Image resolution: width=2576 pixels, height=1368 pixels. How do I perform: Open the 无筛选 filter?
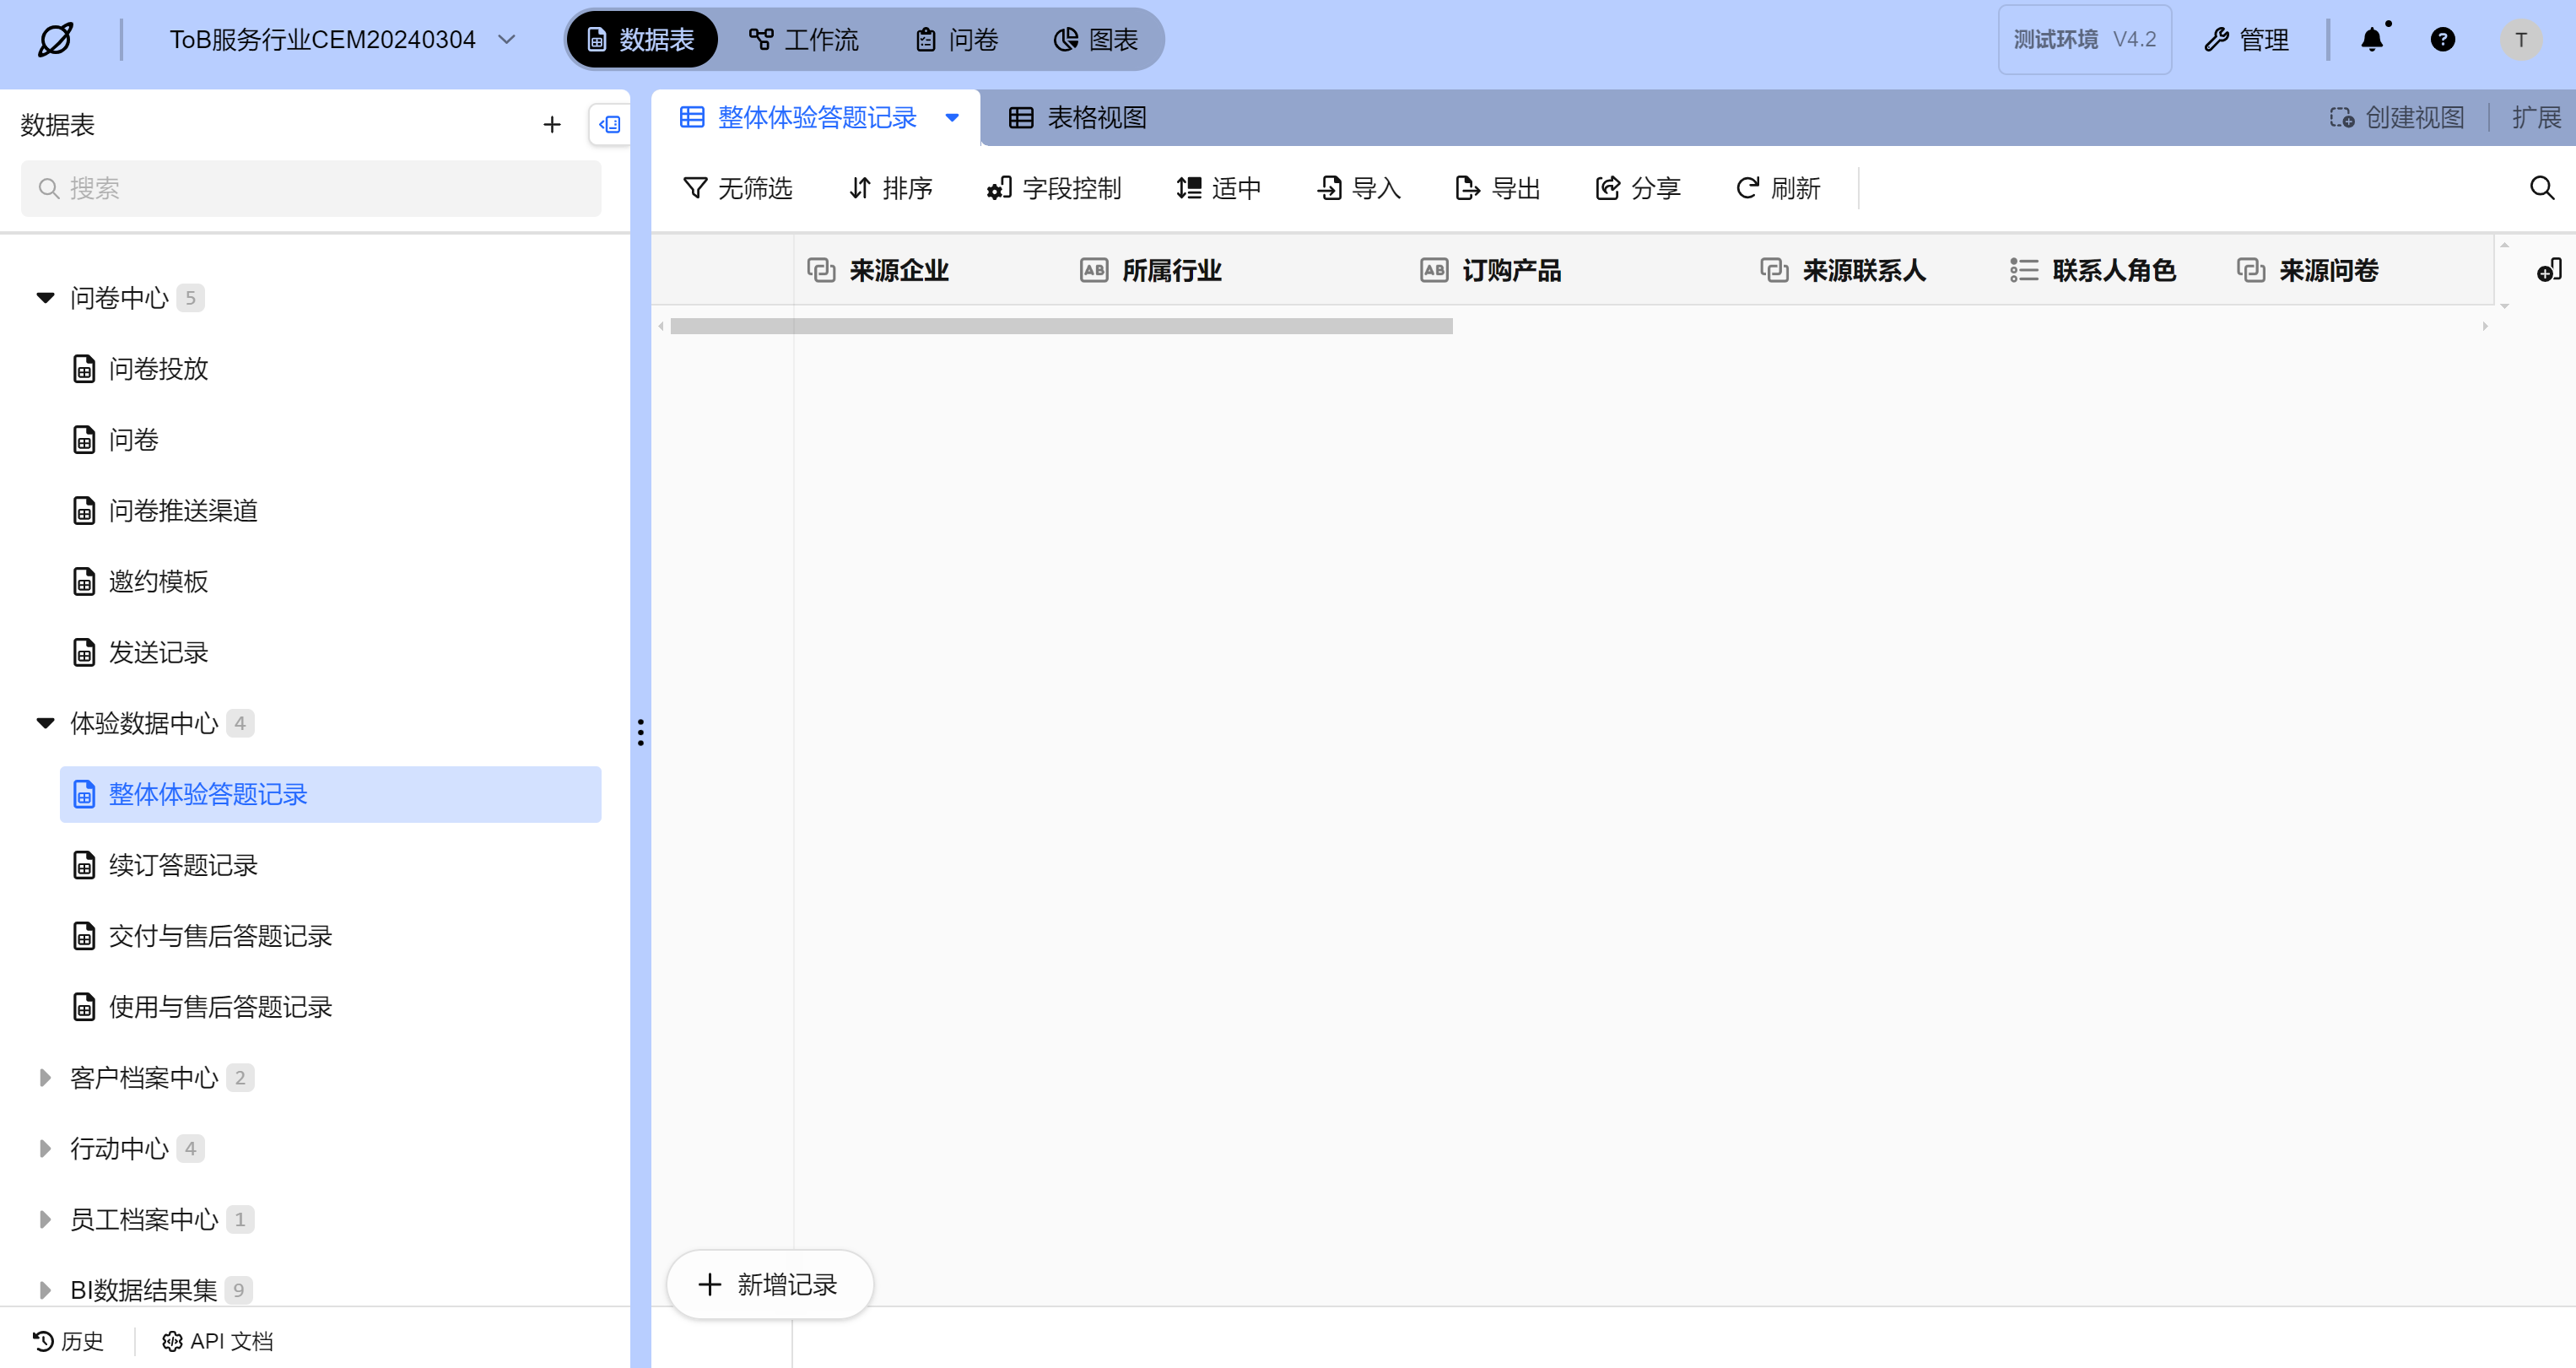point(737,188)
